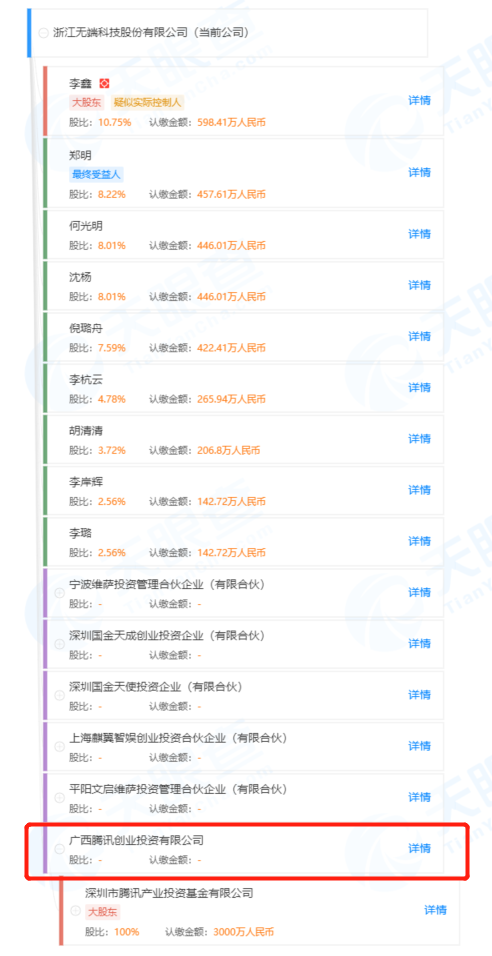Click company name 平阳文启维萨投资管理合伙企业（有限合伙）

(x=179, y=789)
